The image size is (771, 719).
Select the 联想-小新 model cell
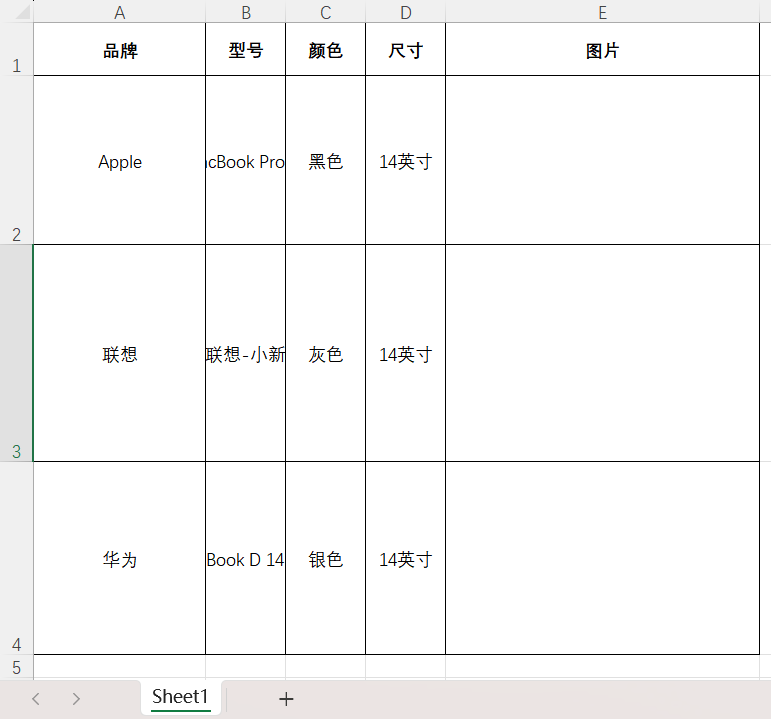click(x=245, y=353)
